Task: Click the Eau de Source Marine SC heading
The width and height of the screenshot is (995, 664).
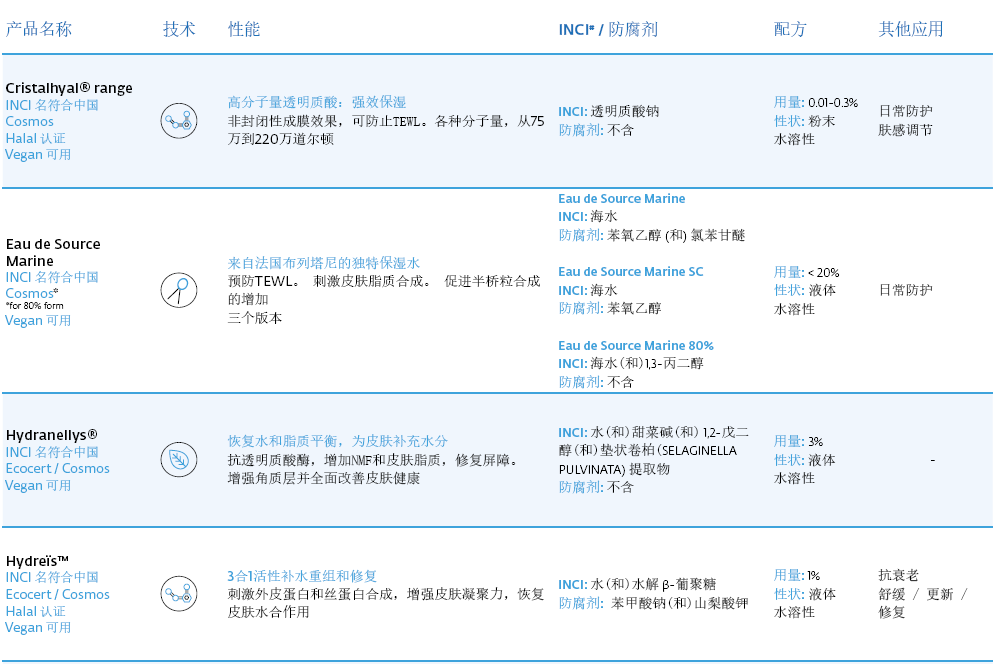Action: click(x=631, y=272)
